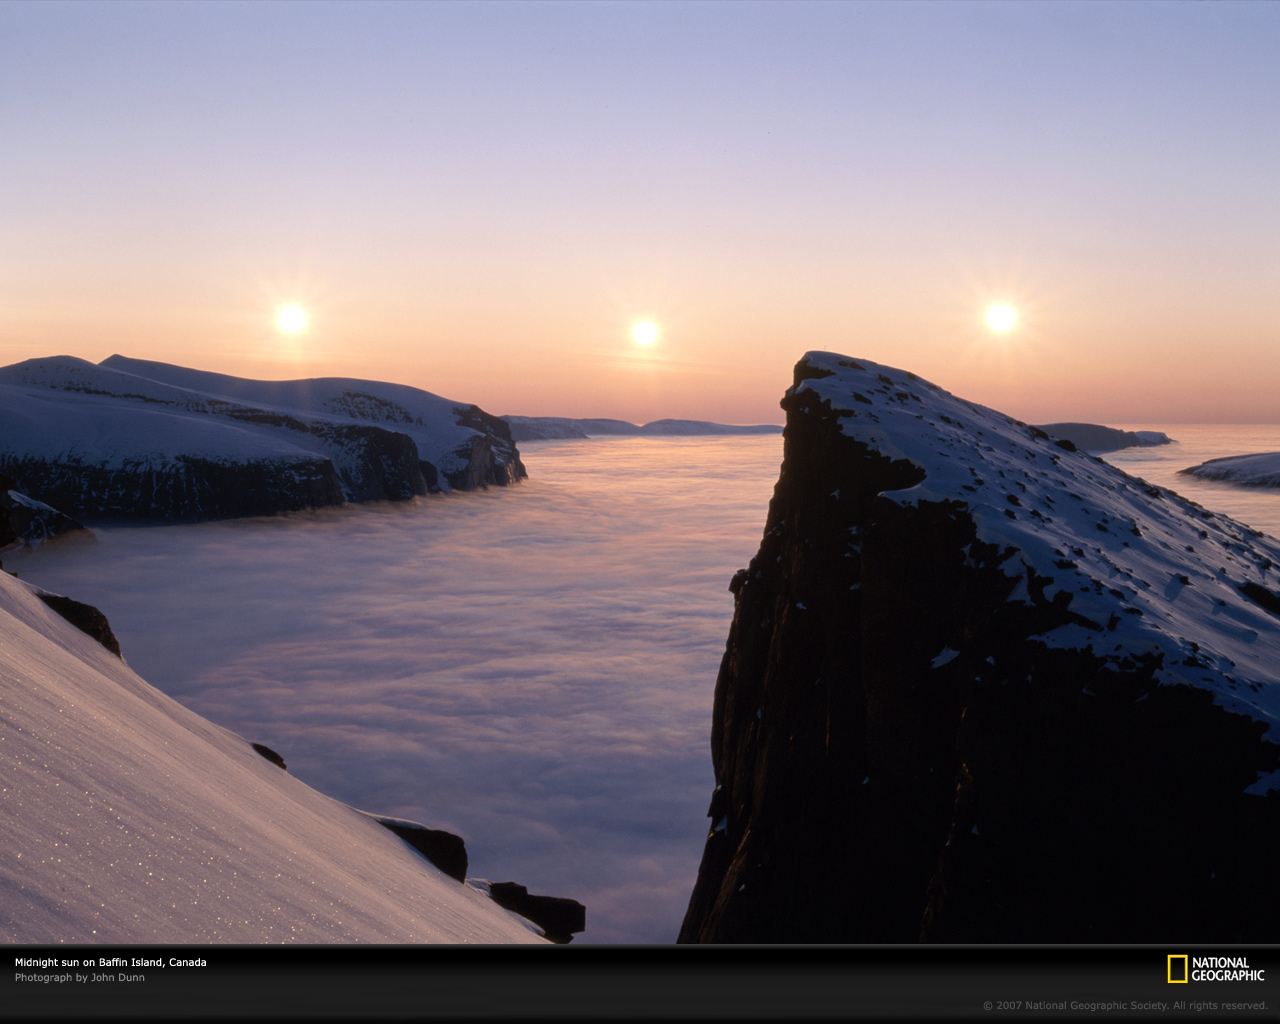Click the 2007 National Geographic Society copyright notice
This screenshot has width=1280, height=1024.
click(x=1125, y=1006)
